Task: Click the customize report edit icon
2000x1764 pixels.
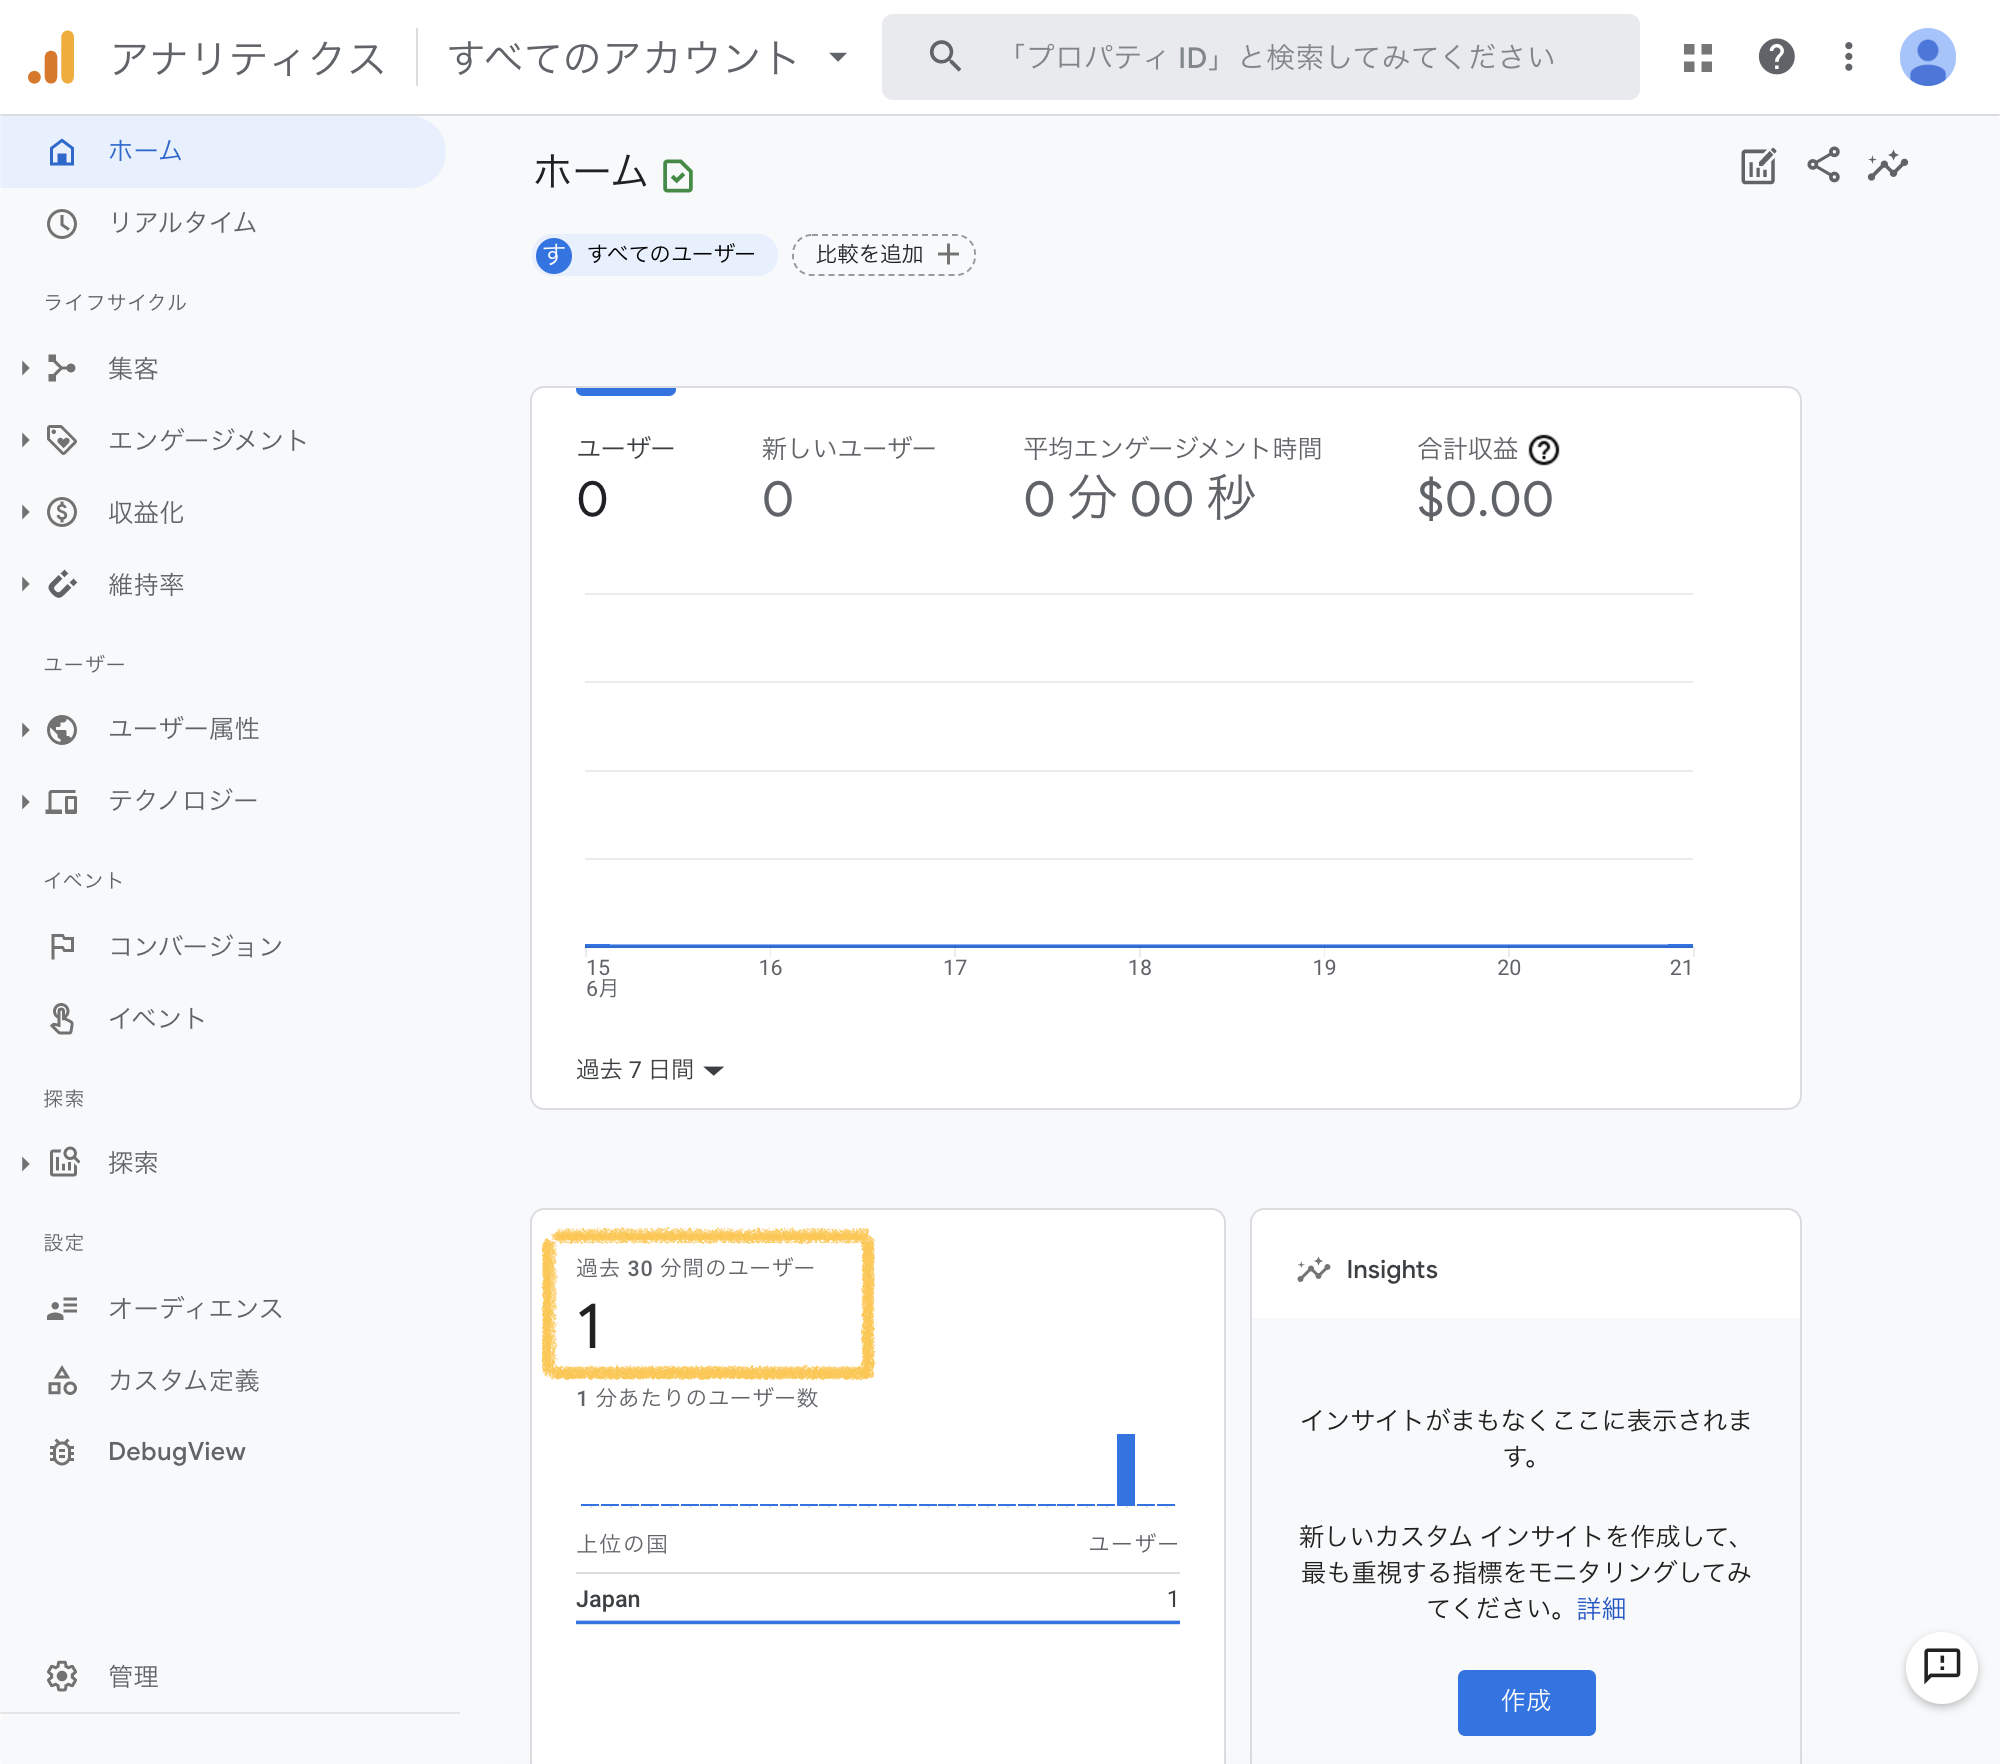Action: coord(1758,166)
